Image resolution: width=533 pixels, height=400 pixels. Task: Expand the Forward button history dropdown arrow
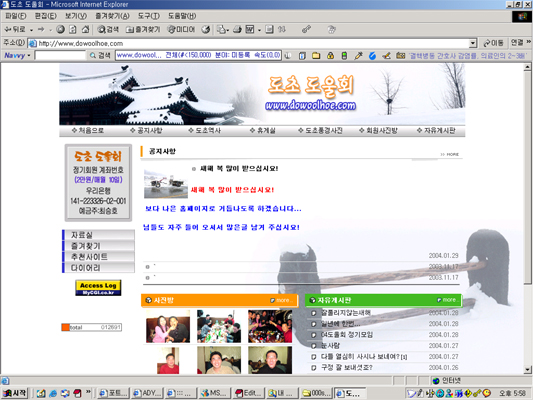[50, 30]
